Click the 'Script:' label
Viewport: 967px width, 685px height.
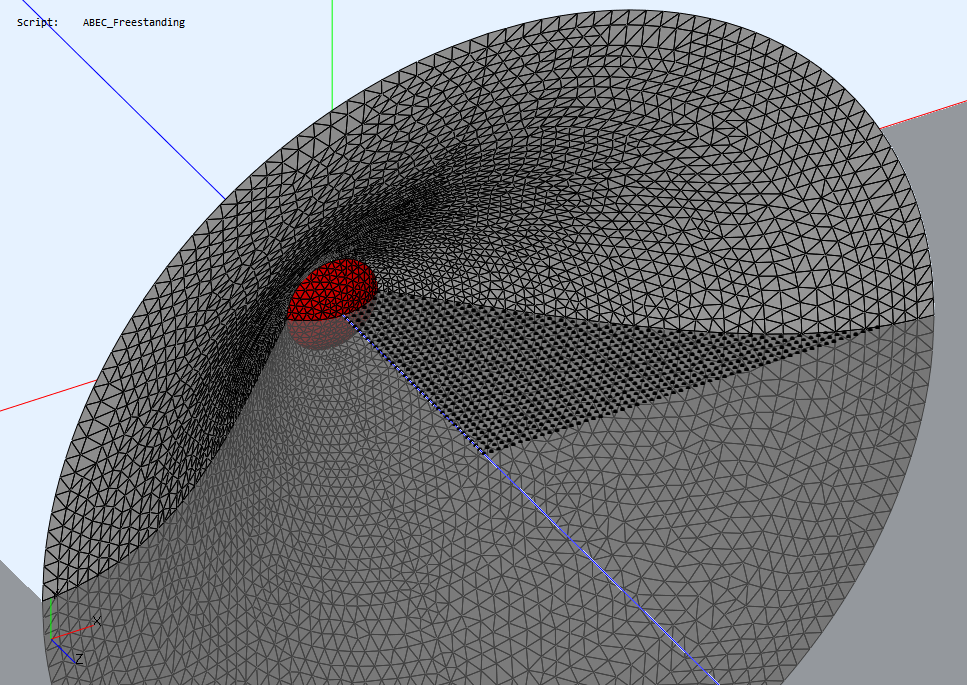[x=38, y=23]
